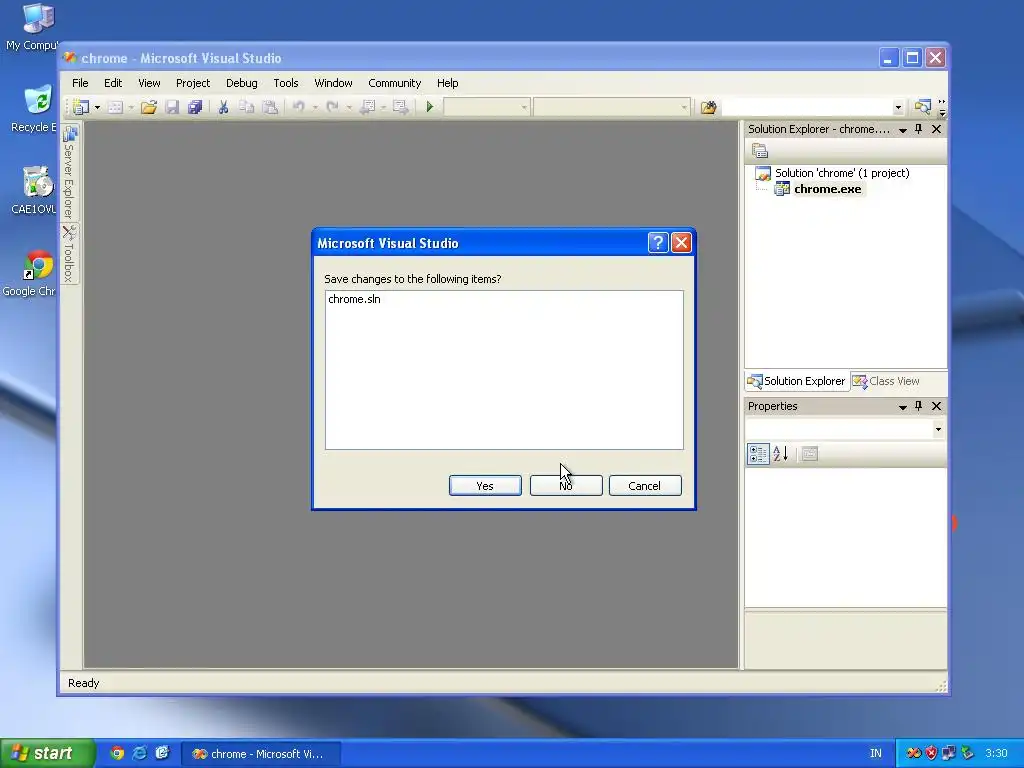Open the Find combo dropdown arrow
Screen dimensions: 1024x768
(898, 107)
